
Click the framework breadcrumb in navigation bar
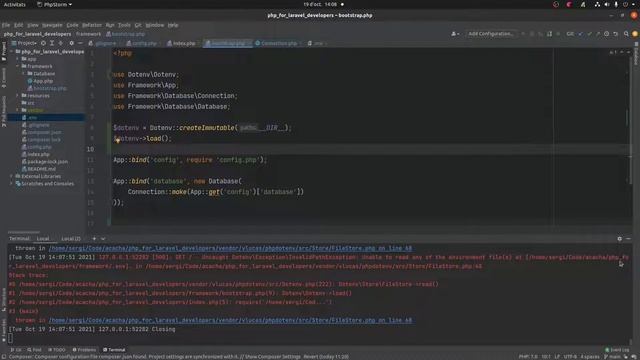coord(89,34)
